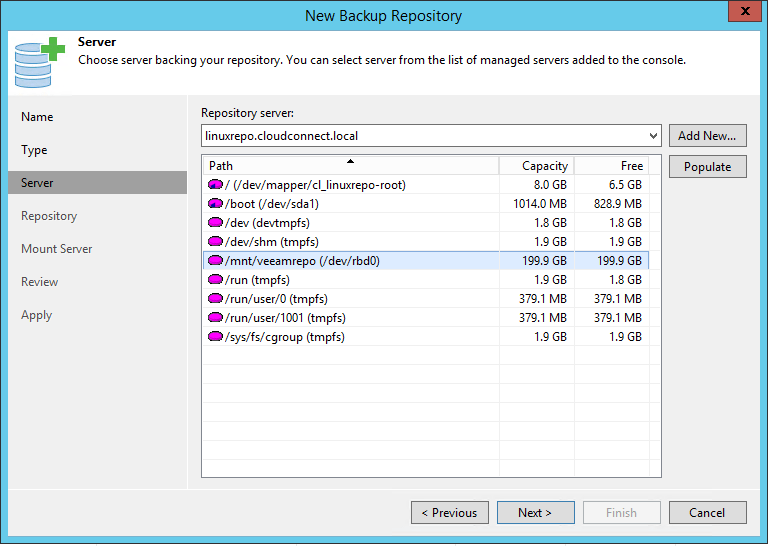Screen dimensions: 768x546
Task: Click the 199.9 GB free cell
Action: (x=619, y=261)
